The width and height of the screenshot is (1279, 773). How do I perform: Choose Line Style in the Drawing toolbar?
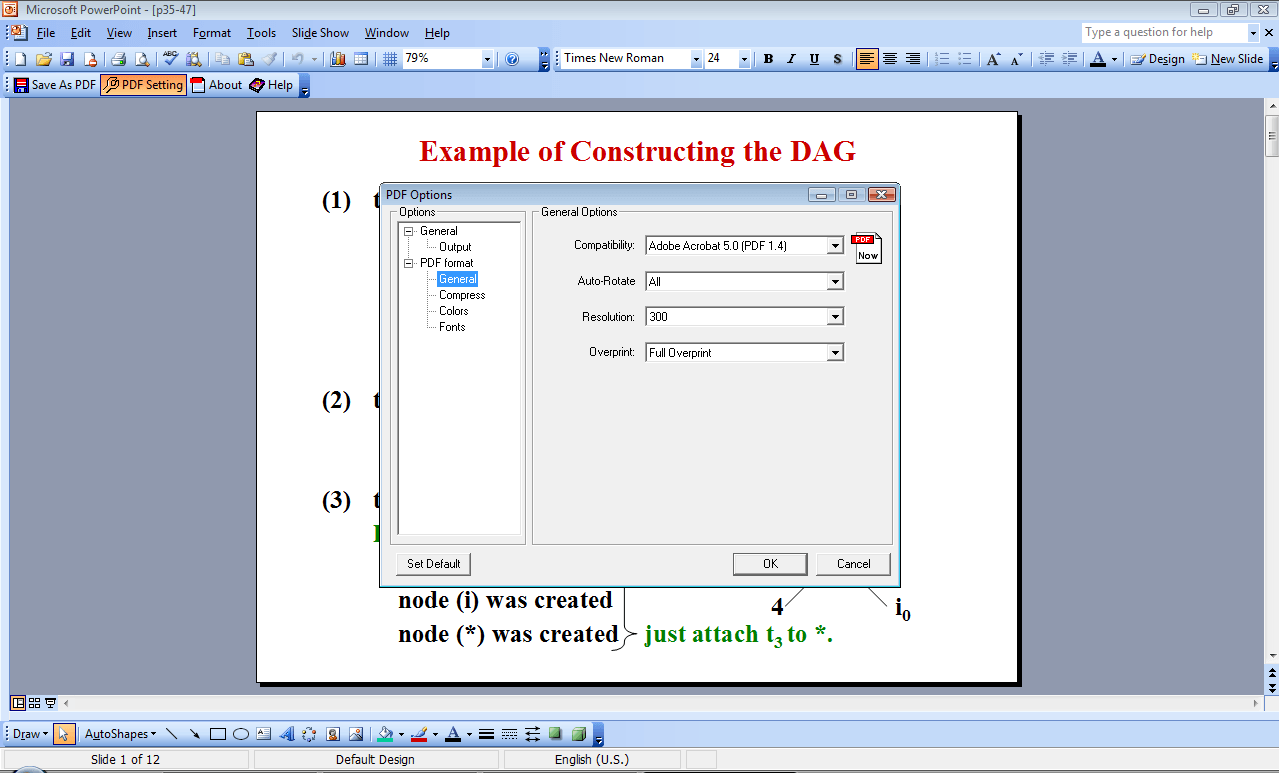pos(487,734)
